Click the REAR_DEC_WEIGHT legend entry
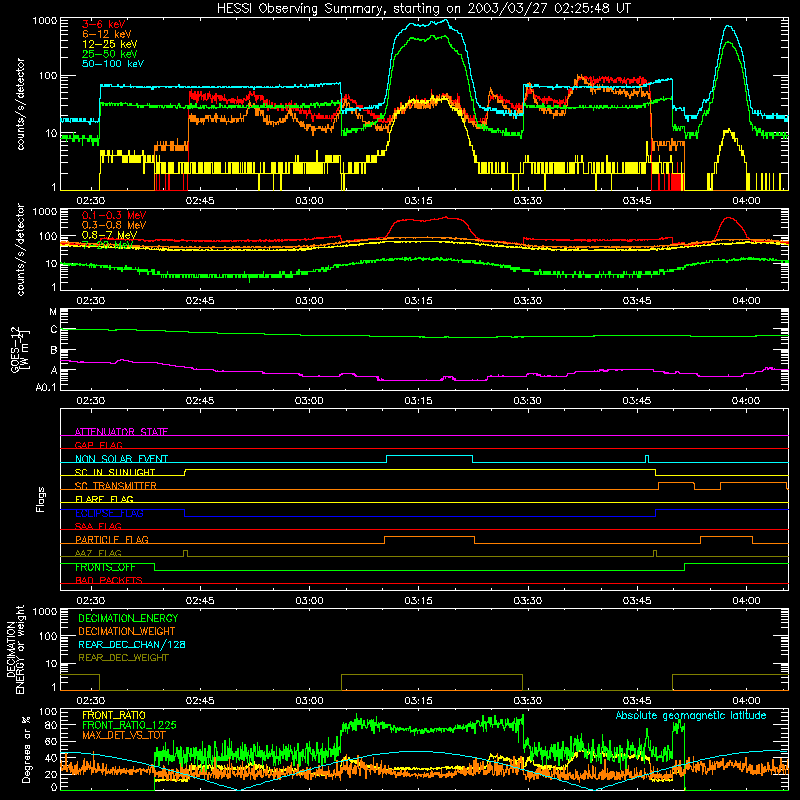800x800 pixels. (x=123, y=658)
